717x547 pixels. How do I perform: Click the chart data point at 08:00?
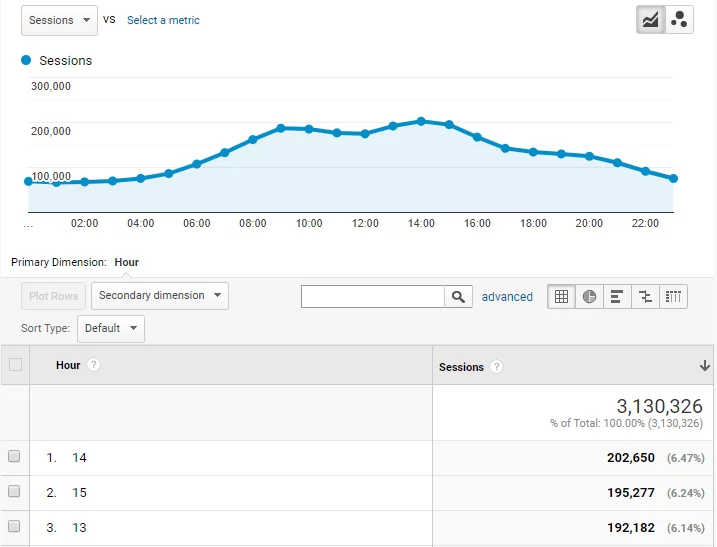coord(253,139)
